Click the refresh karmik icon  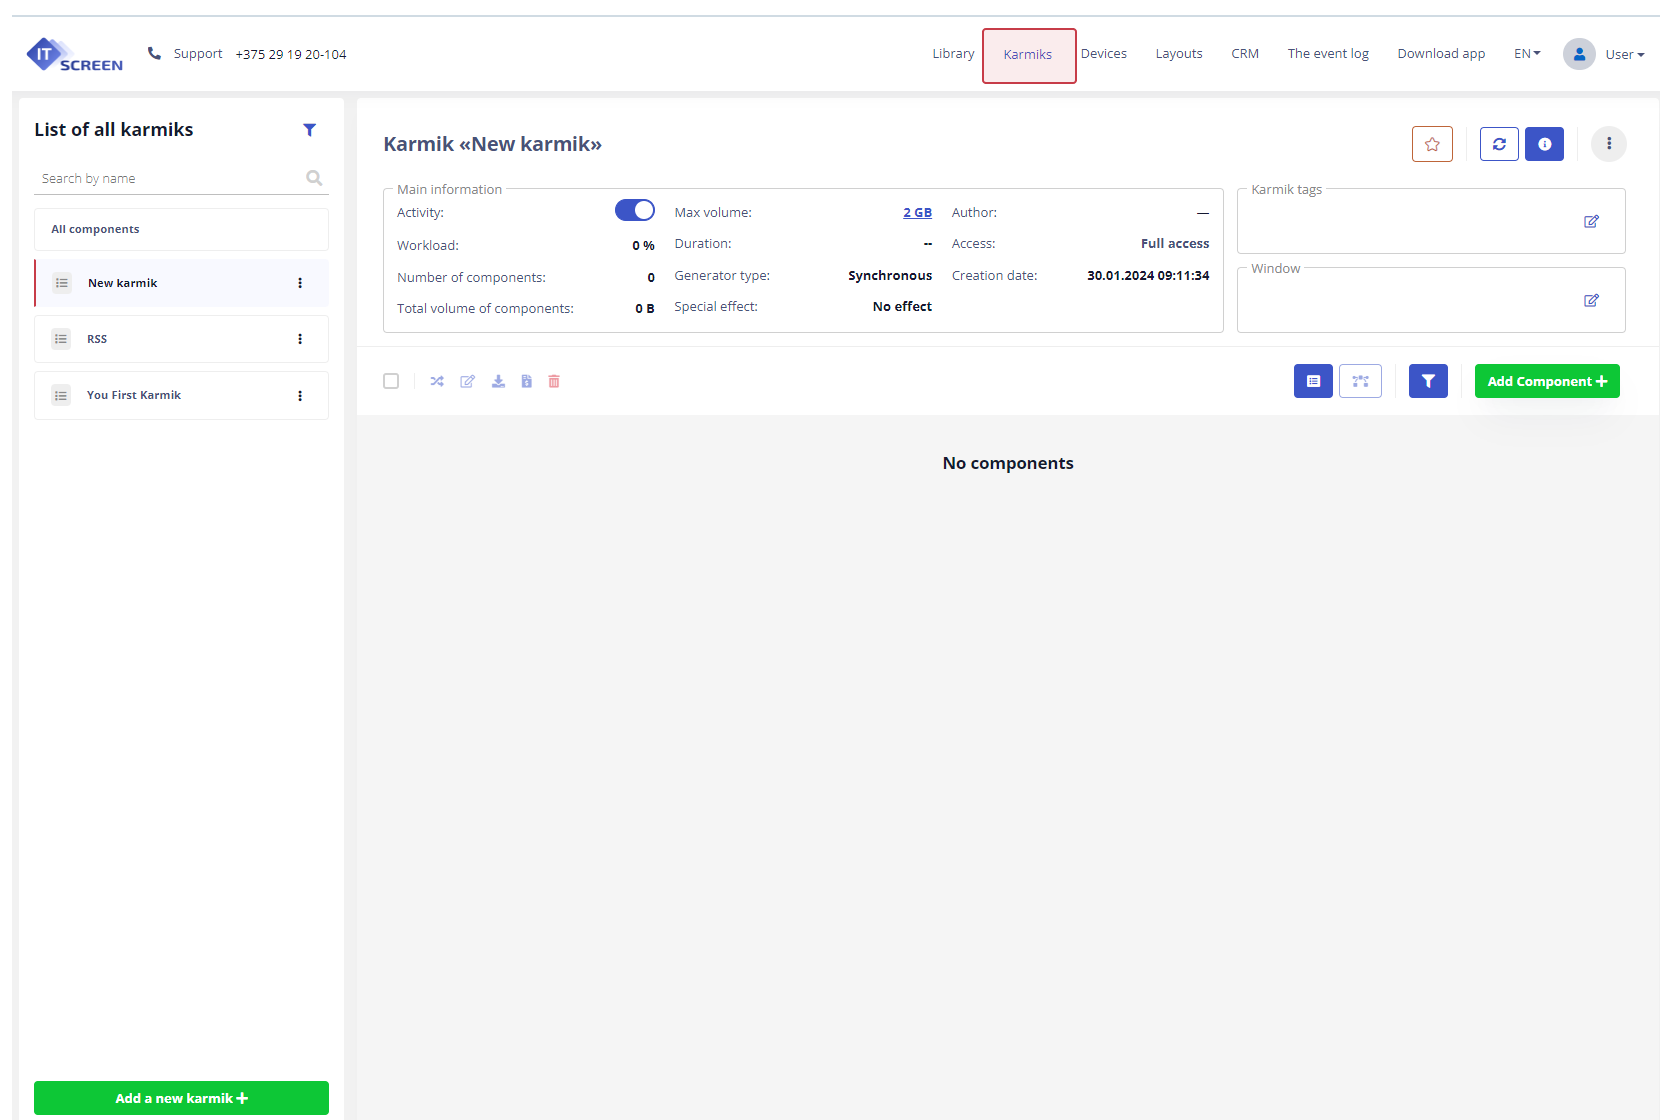[x=1499, y=144]
